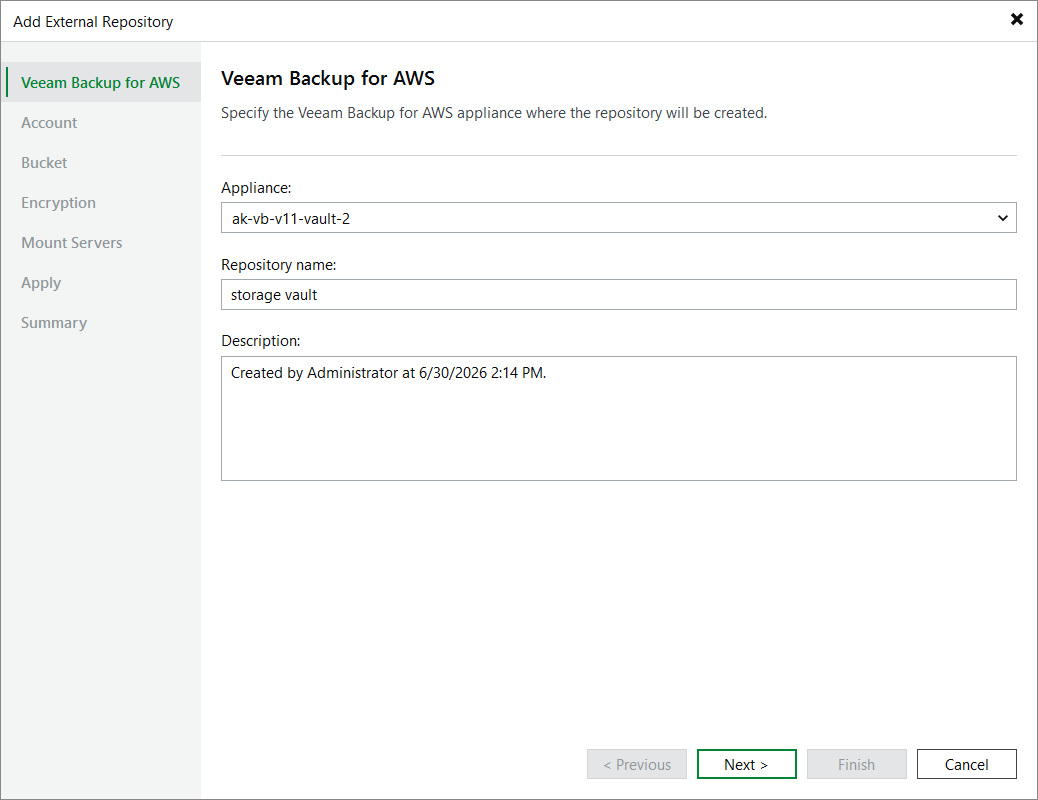
Task: Select the Encryption wizard step
Action: (x=58, y=203)
